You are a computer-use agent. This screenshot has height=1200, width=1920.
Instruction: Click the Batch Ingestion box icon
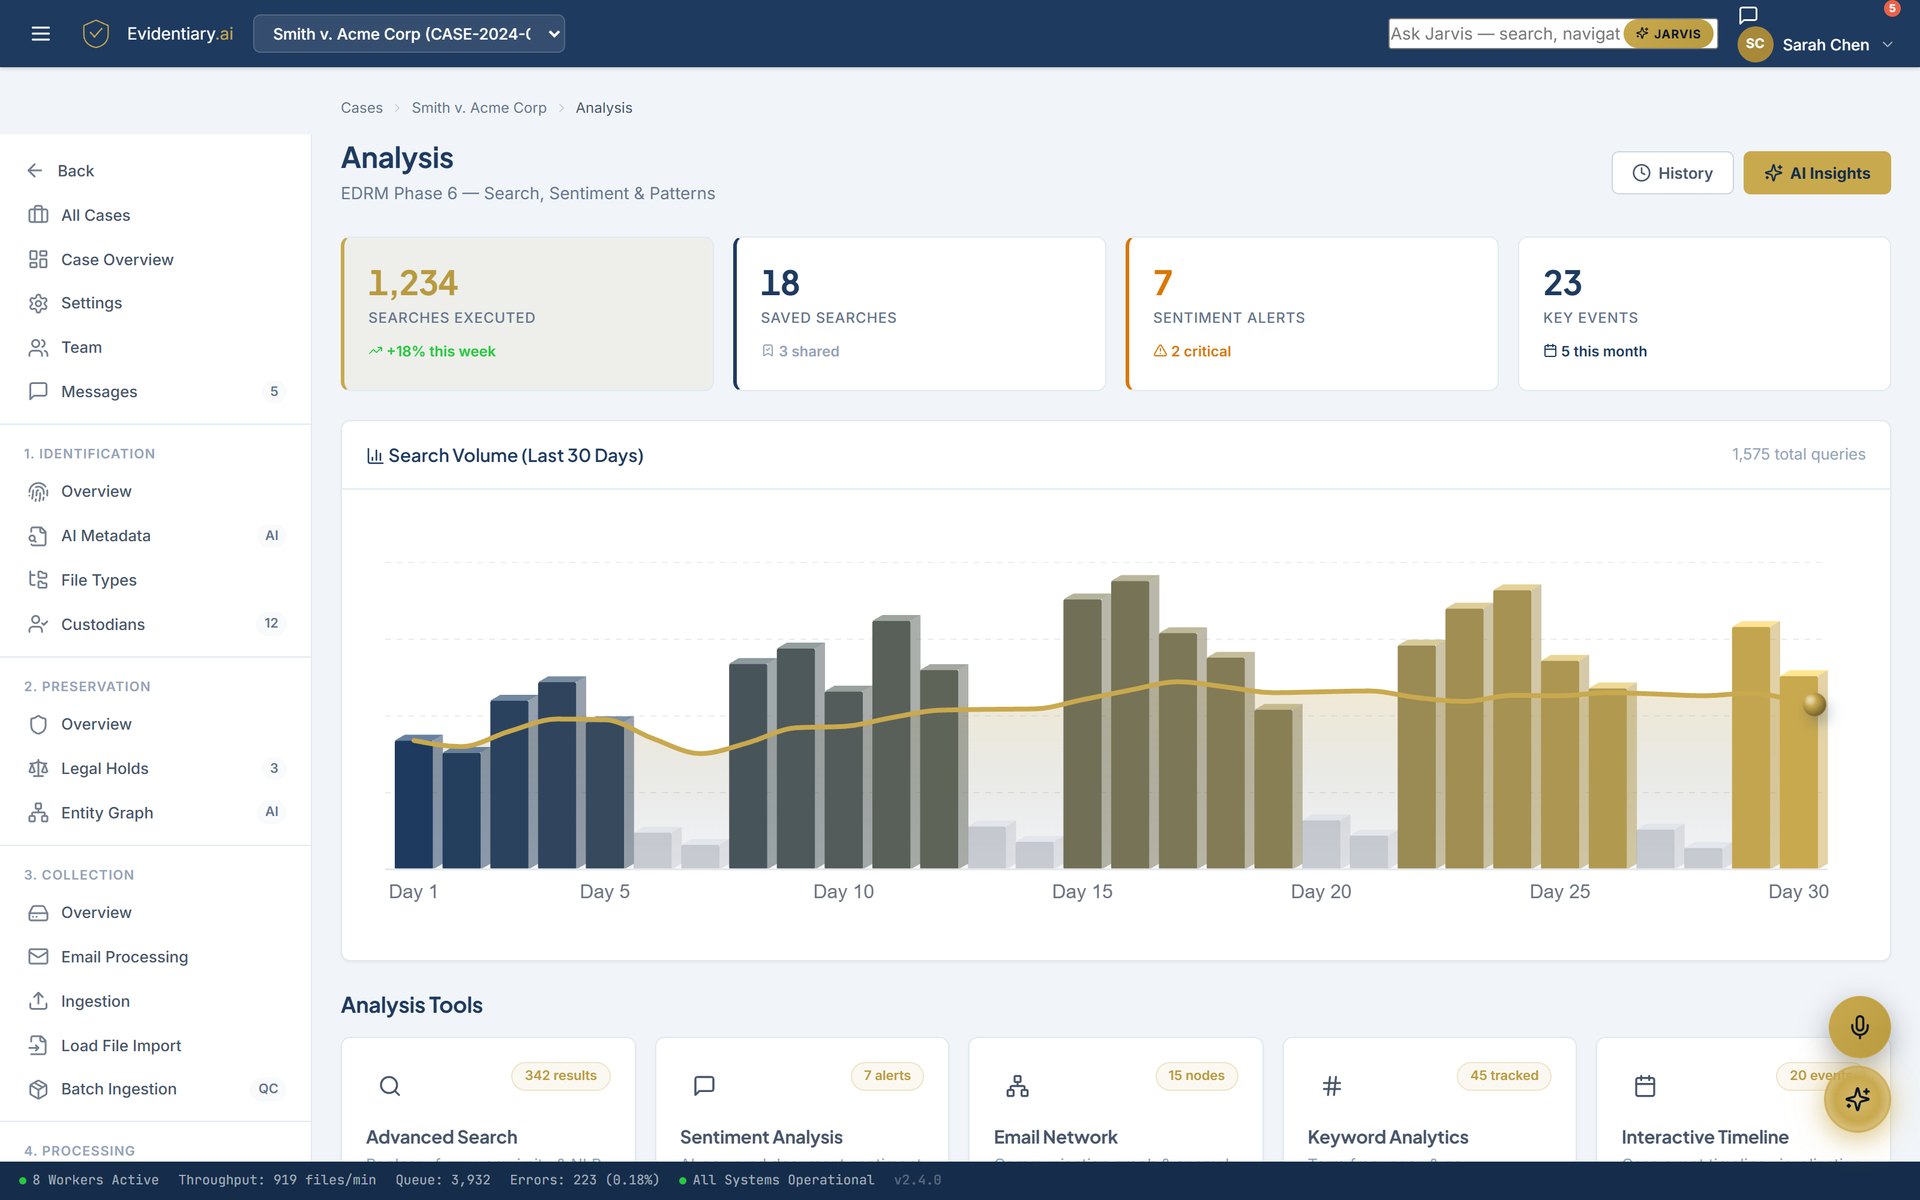tap(38, 1089)
